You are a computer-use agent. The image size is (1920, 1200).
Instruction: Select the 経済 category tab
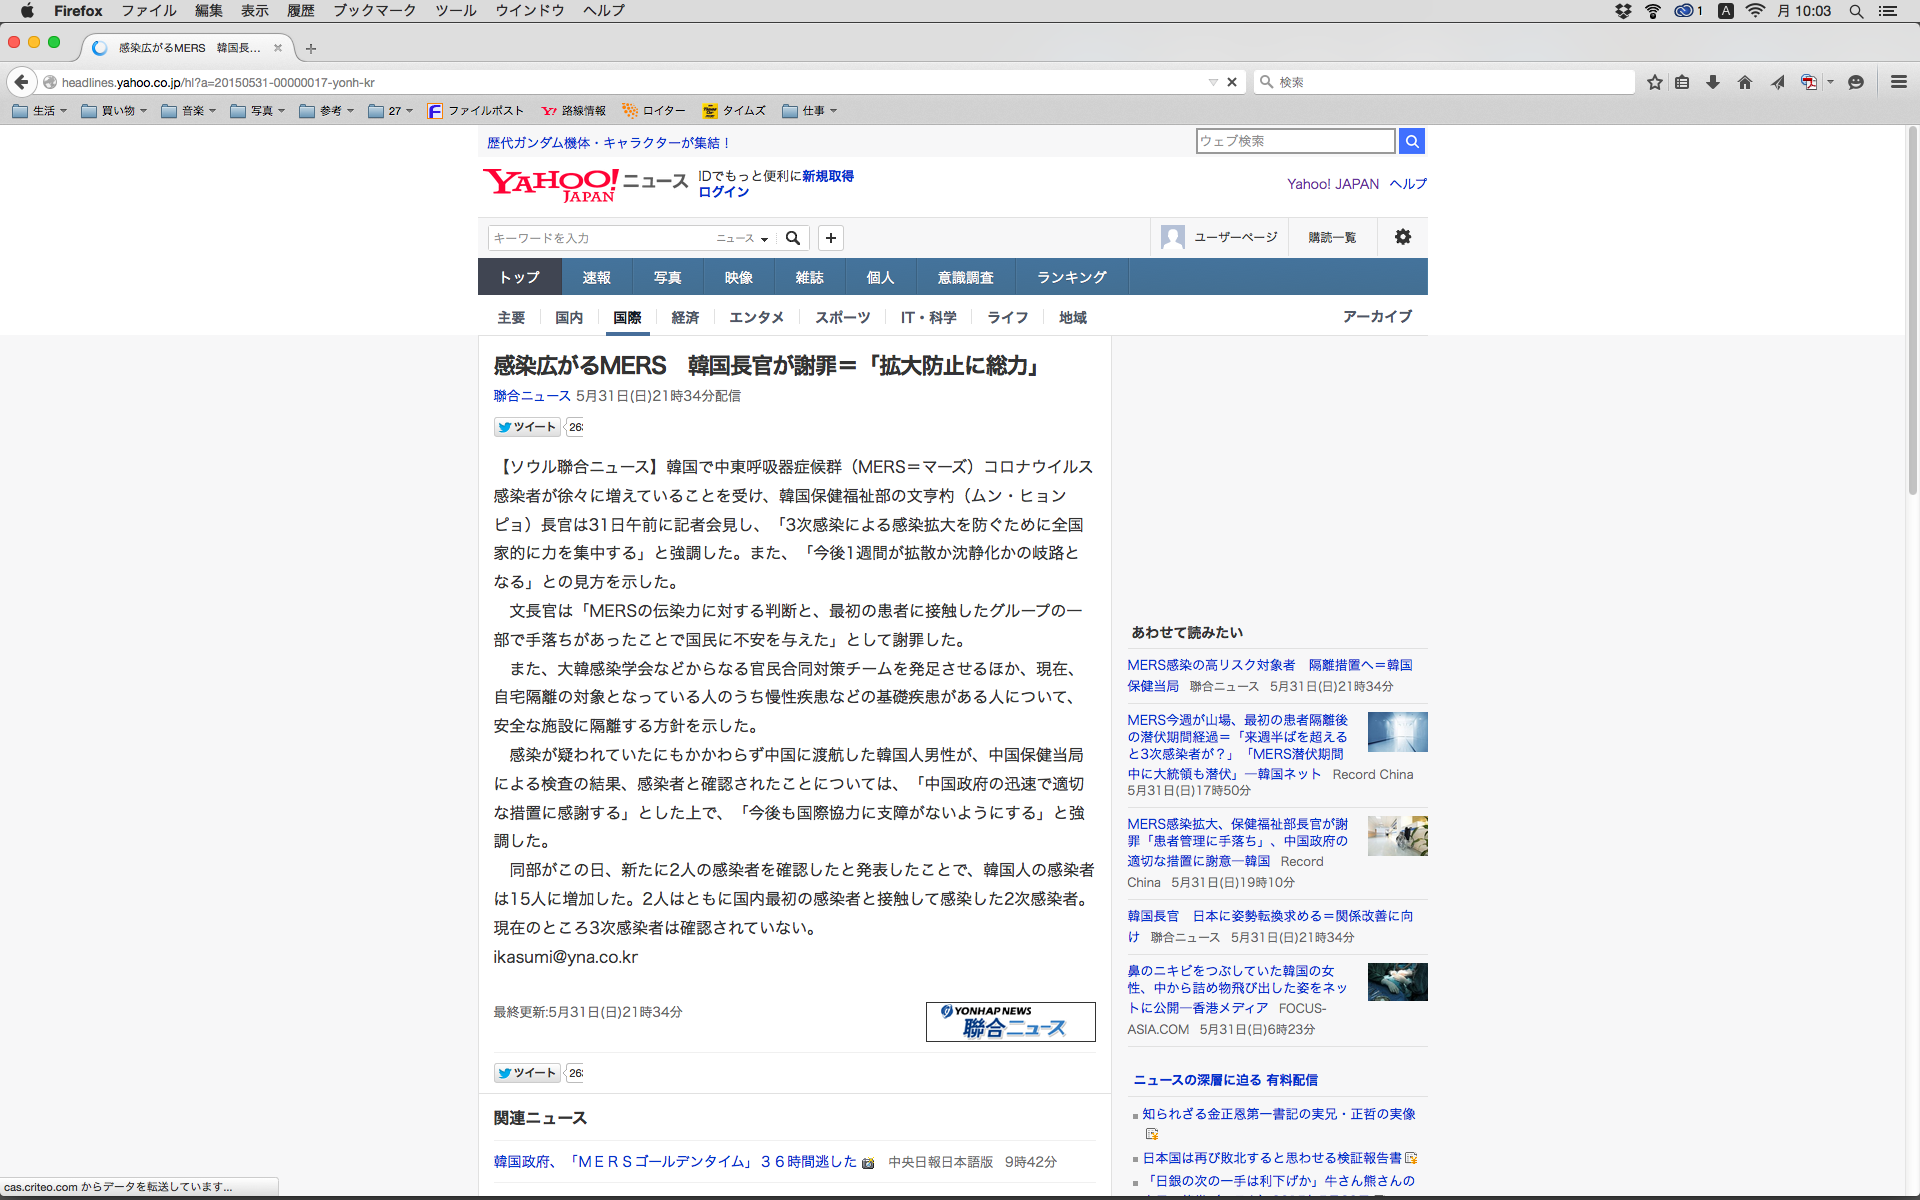tap(685, 317)
